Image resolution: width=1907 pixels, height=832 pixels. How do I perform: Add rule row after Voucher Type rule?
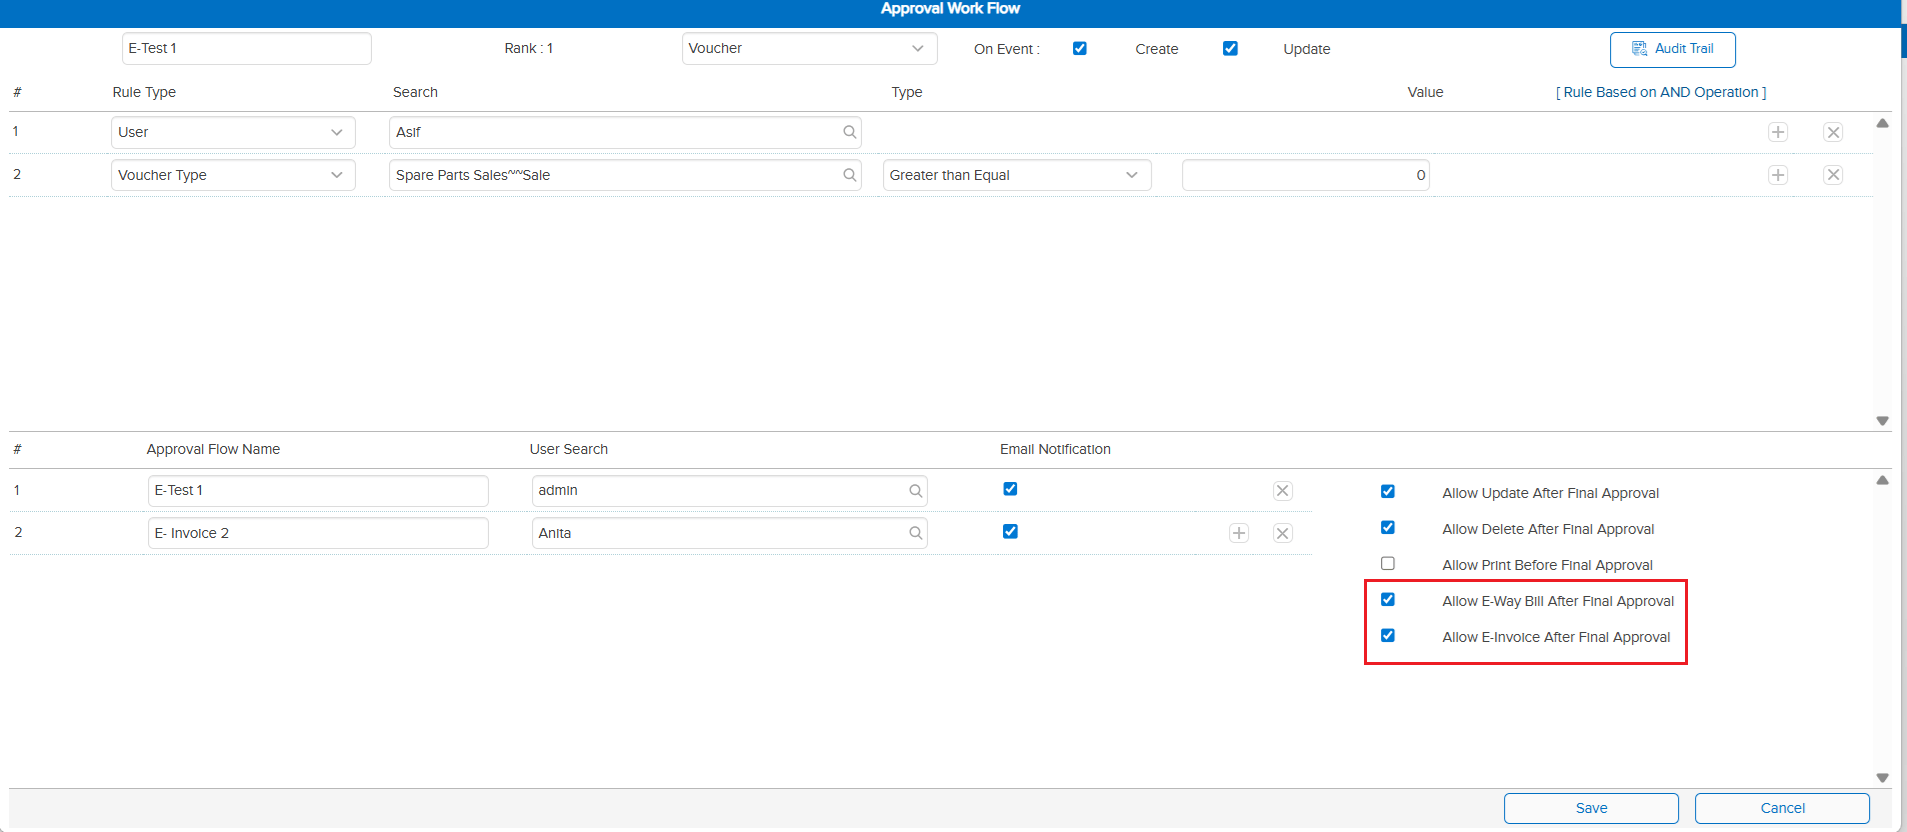pyautogui.click(x=1778, y=175)
